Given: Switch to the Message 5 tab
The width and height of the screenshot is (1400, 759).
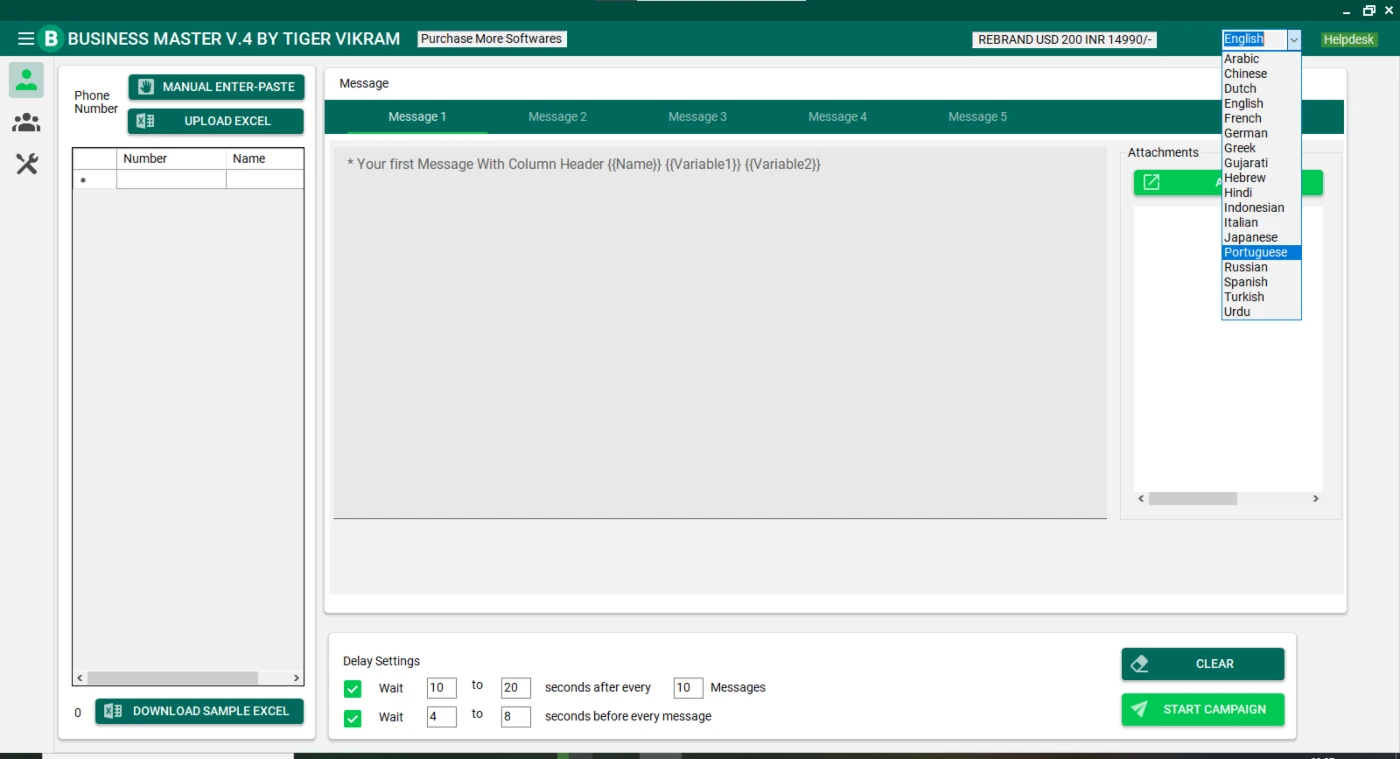Looking at the screenshot, I should click(977, 117).
